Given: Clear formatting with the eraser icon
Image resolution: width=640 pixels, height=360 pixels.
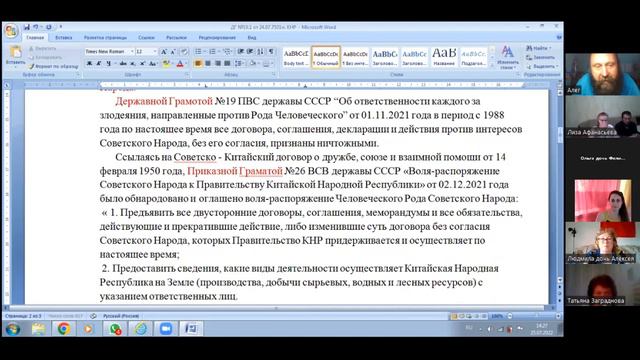Looking at the screenshot, I should click(184, 51).
